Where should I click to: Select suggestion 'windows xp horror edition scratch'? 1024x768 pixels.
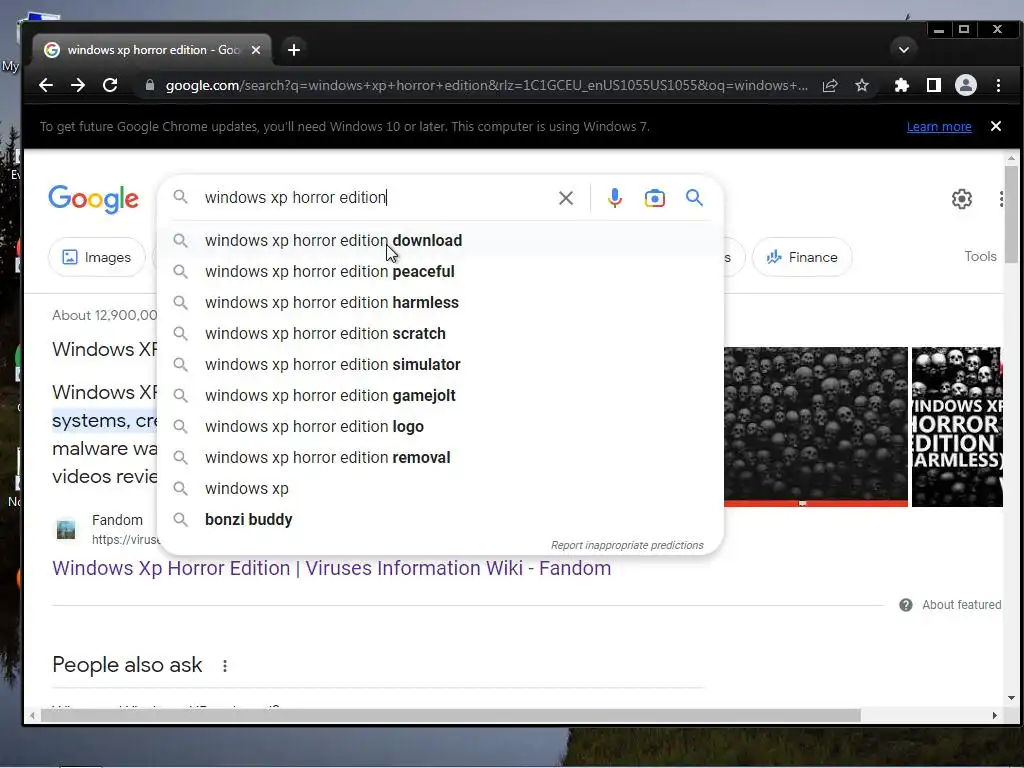[x=441, y=334]
